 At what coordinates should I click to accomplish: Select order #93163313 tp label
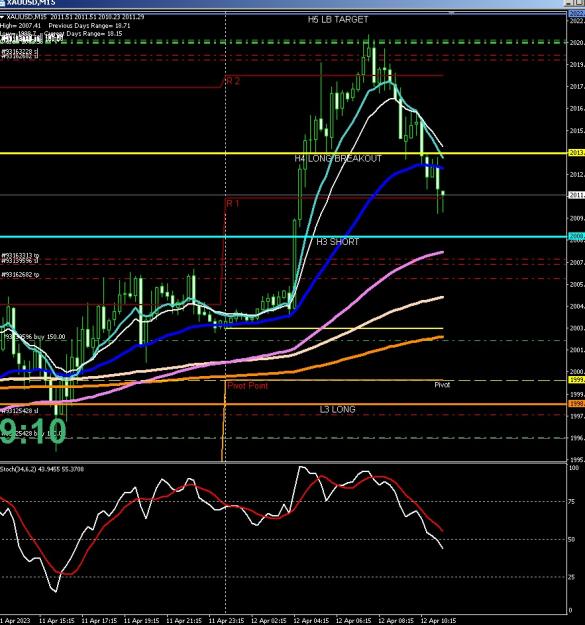[20, 255]
